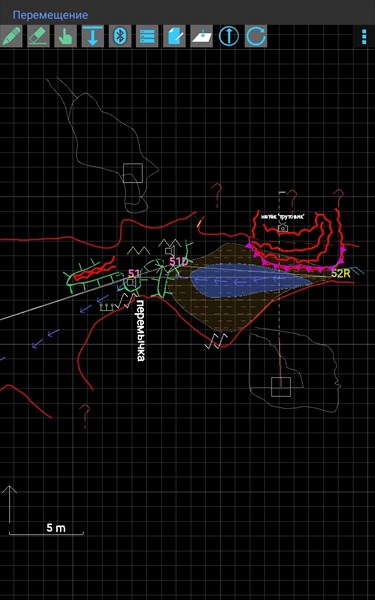Tap station label 51D
The width and height of the screenshot is (375, 600).
(x=179, y=262)
